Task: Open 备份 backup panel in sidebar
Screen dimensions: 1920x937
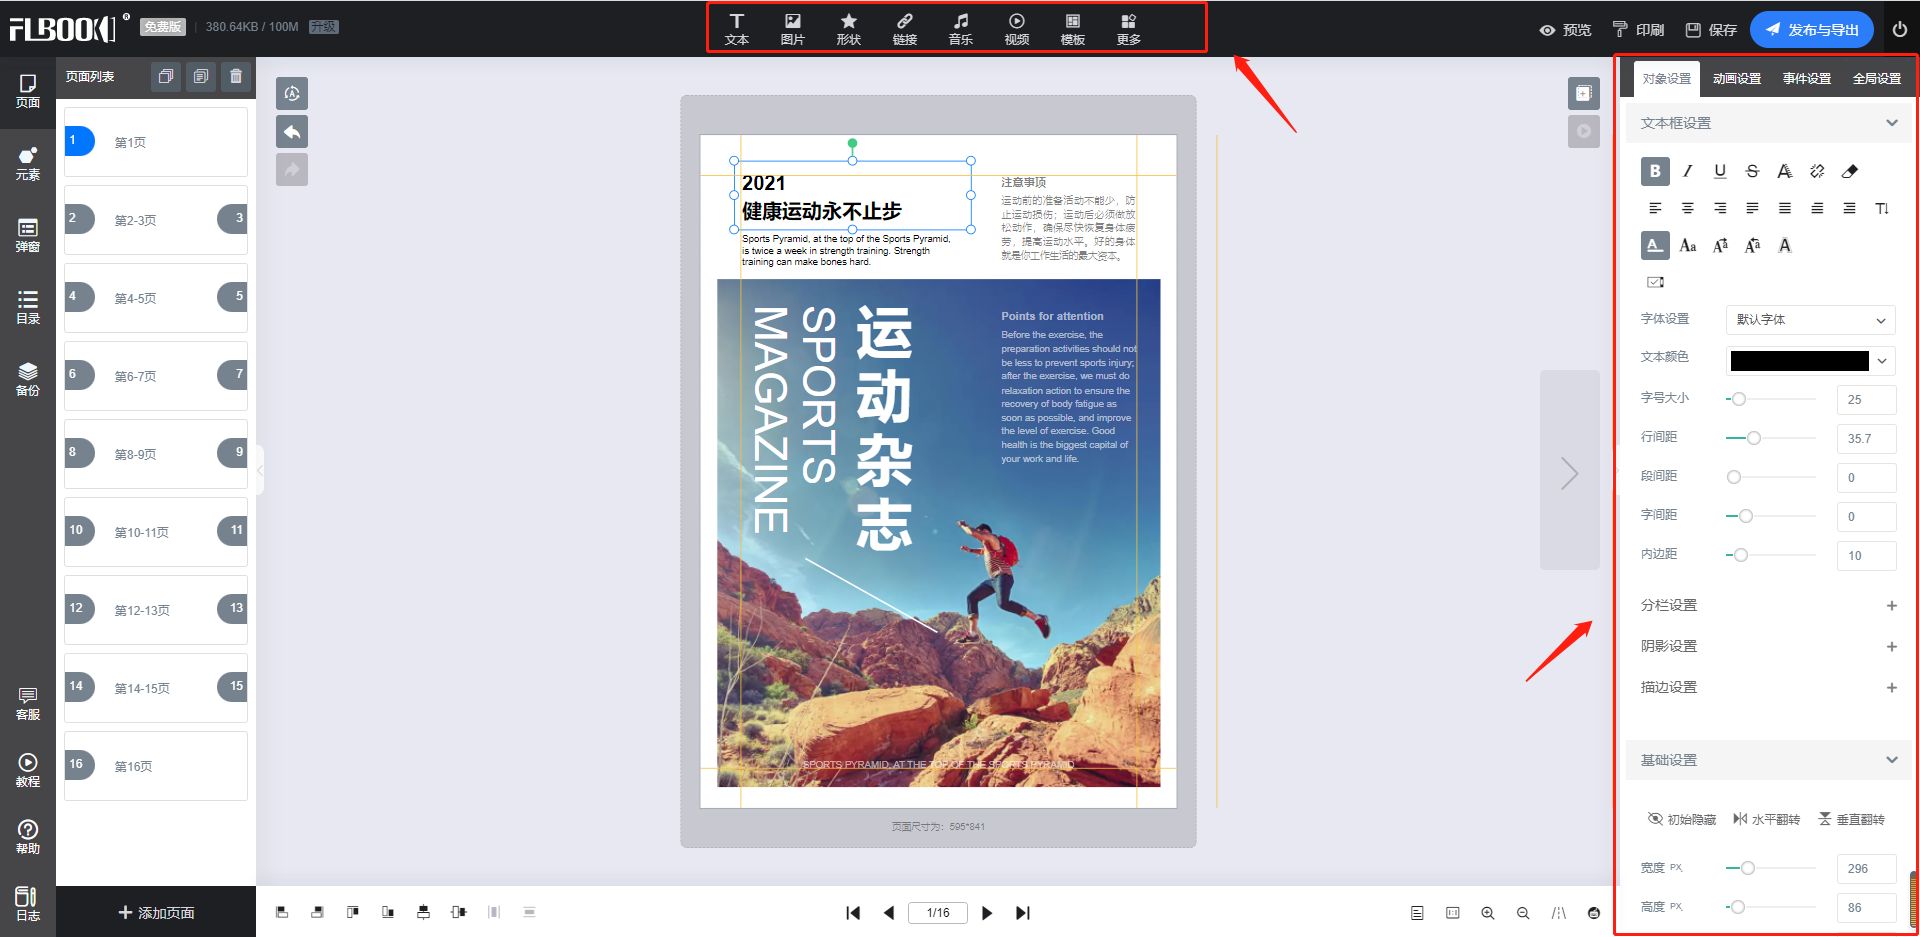Action: 28,380
